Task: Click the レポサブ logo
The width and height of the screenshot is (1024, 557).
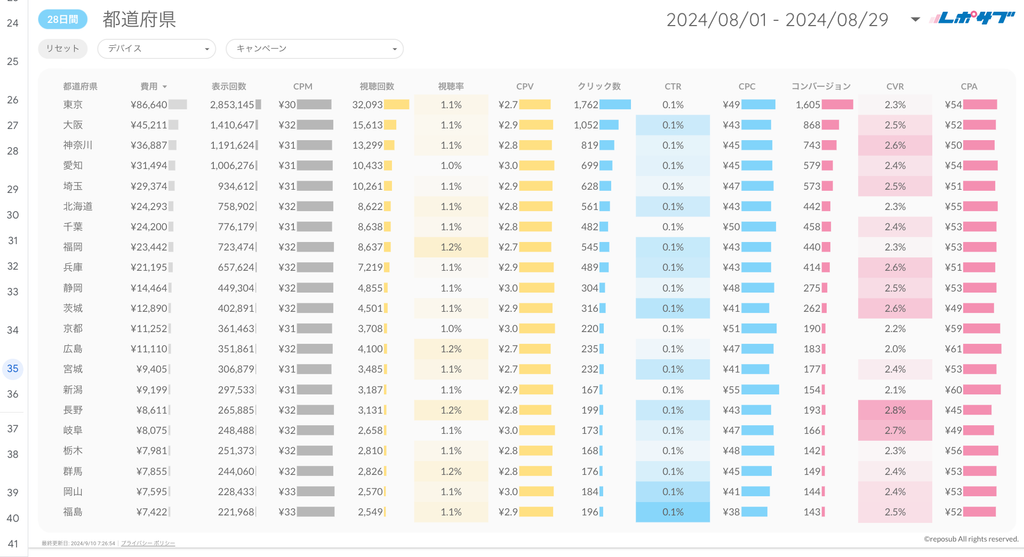Action: (x=972, y=19)
